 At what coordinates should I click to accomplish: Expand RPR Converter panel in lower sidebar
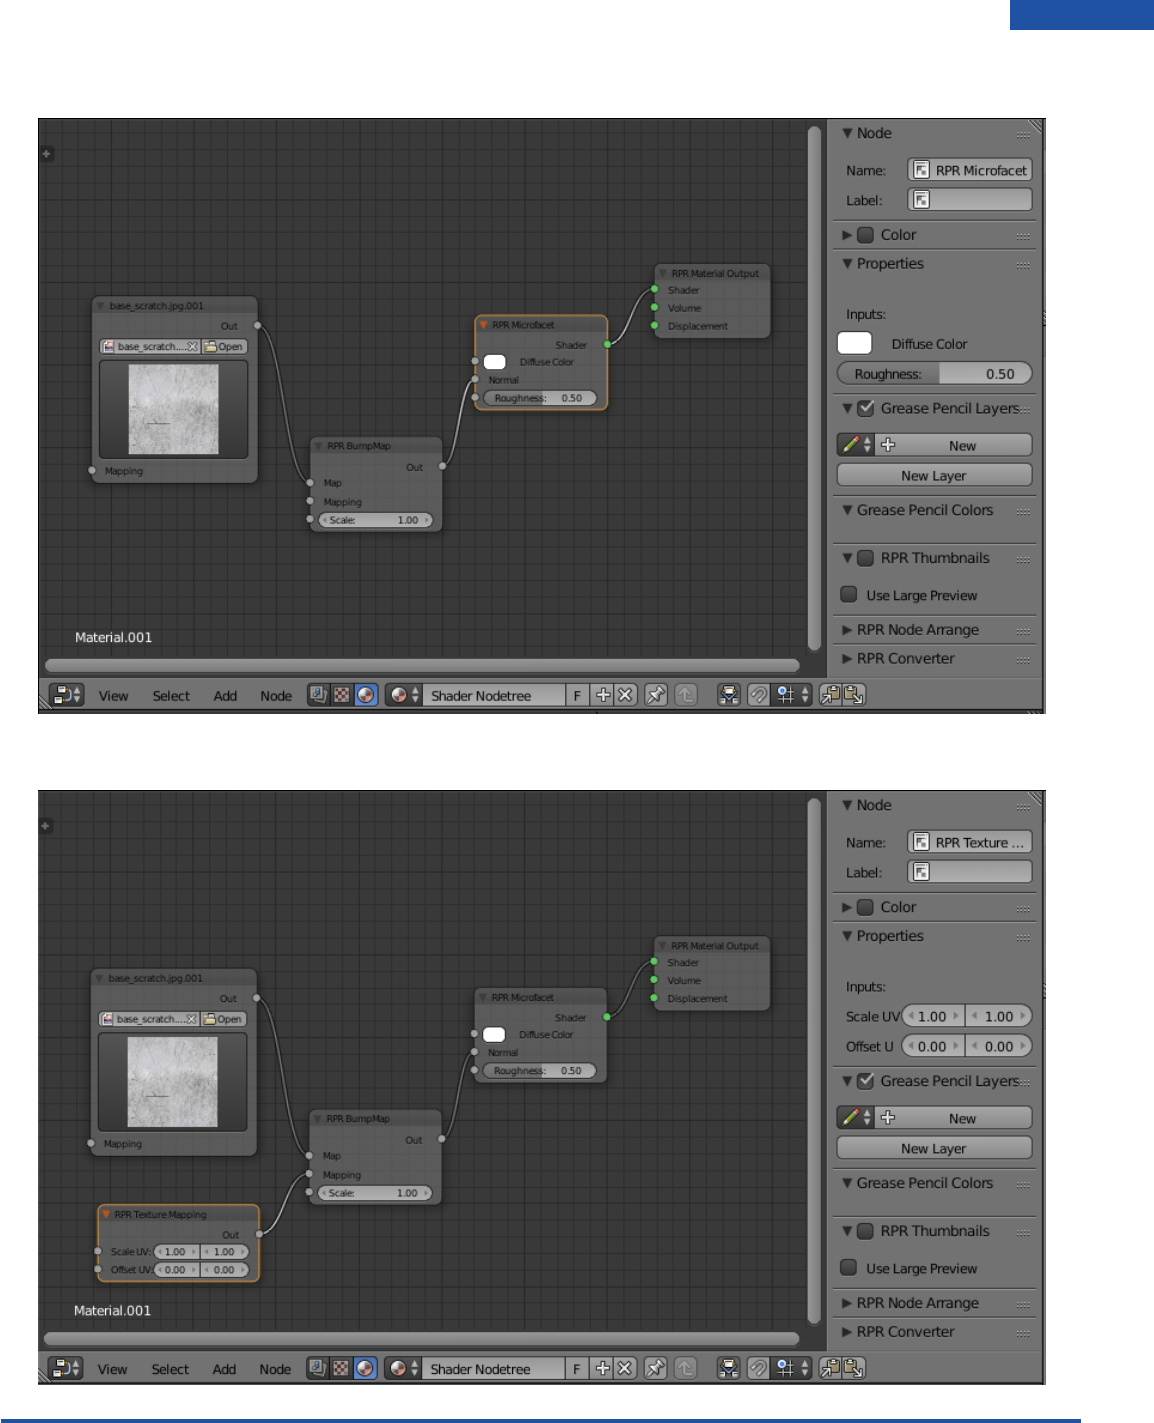pyautogui.click(x=847, y=1332)
